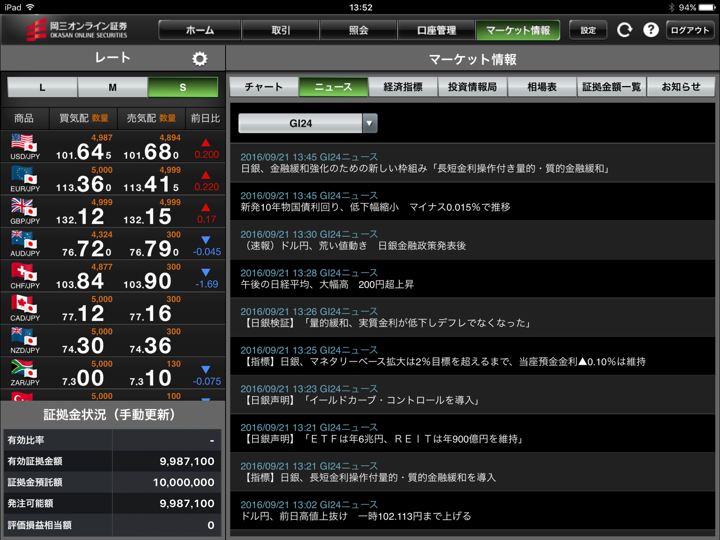The height and width of the screenshot is (540, 720).
Task: Open the GI24 news source dropdown
Action: point(300,123)
